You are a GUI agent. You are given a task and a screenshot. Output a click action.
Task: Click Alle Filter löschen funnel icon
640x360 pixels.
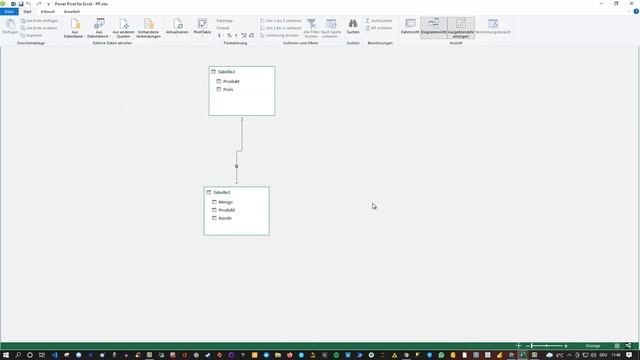311,24
